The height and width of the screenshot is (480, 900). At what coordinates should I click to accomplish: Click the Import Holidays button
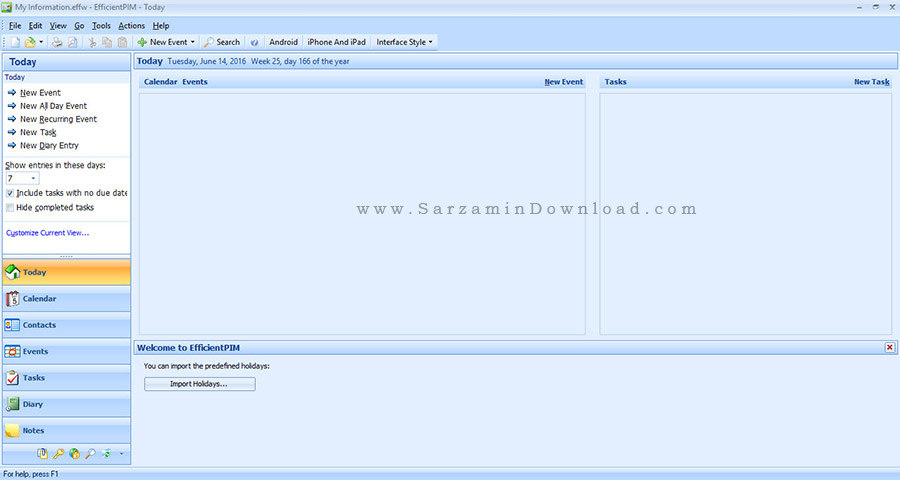200,384
